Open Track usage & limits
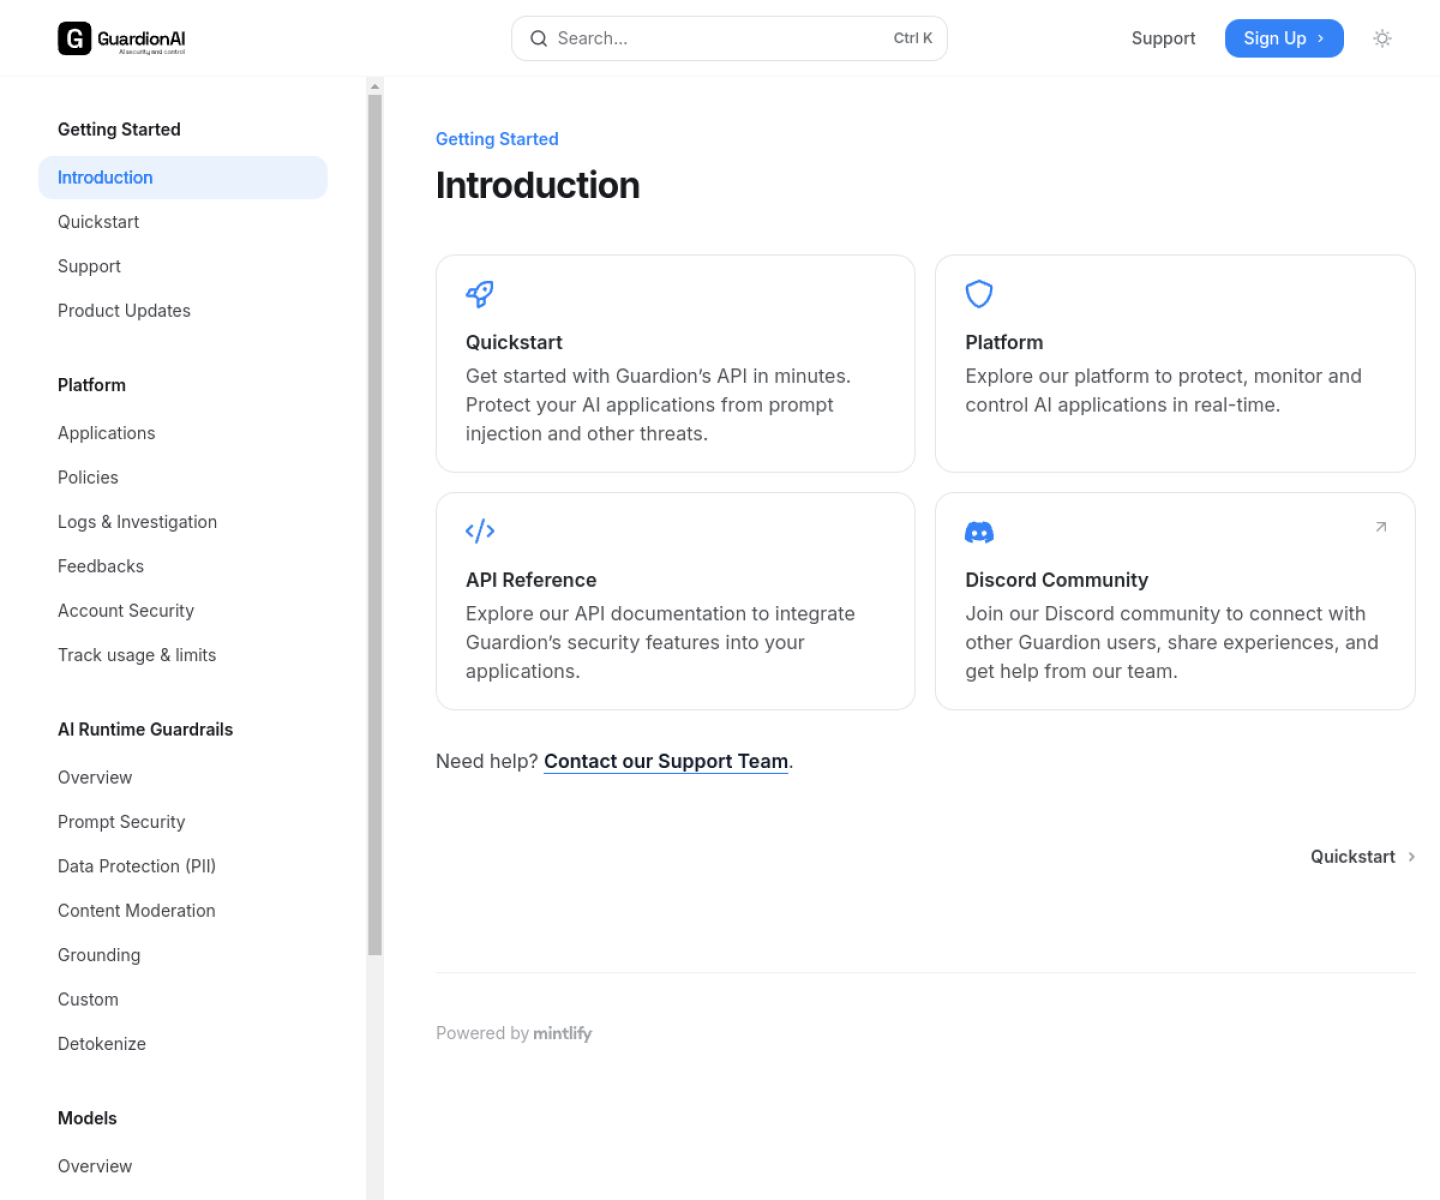Screen dimensions: 1440x1200 183,655
